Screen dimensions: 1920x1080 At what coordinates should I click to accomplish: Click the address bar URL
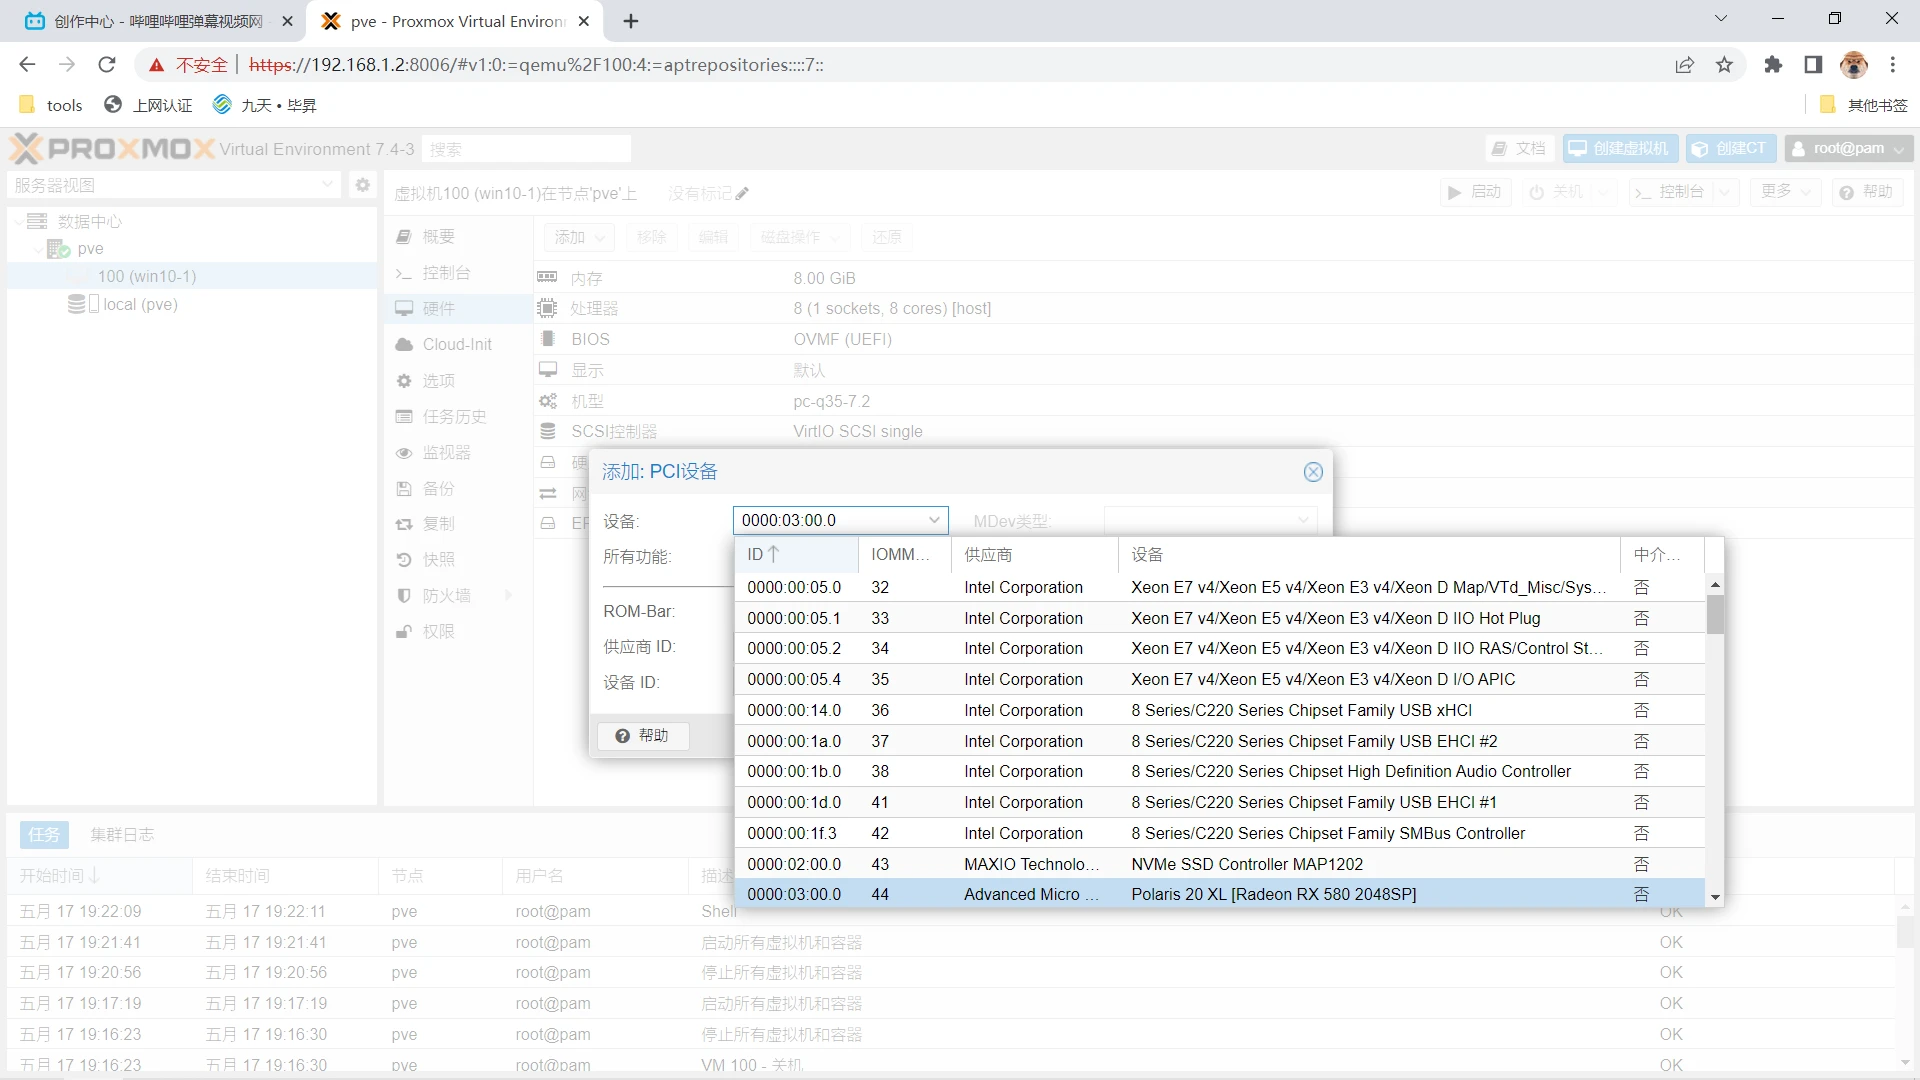(x=536, y=65)
